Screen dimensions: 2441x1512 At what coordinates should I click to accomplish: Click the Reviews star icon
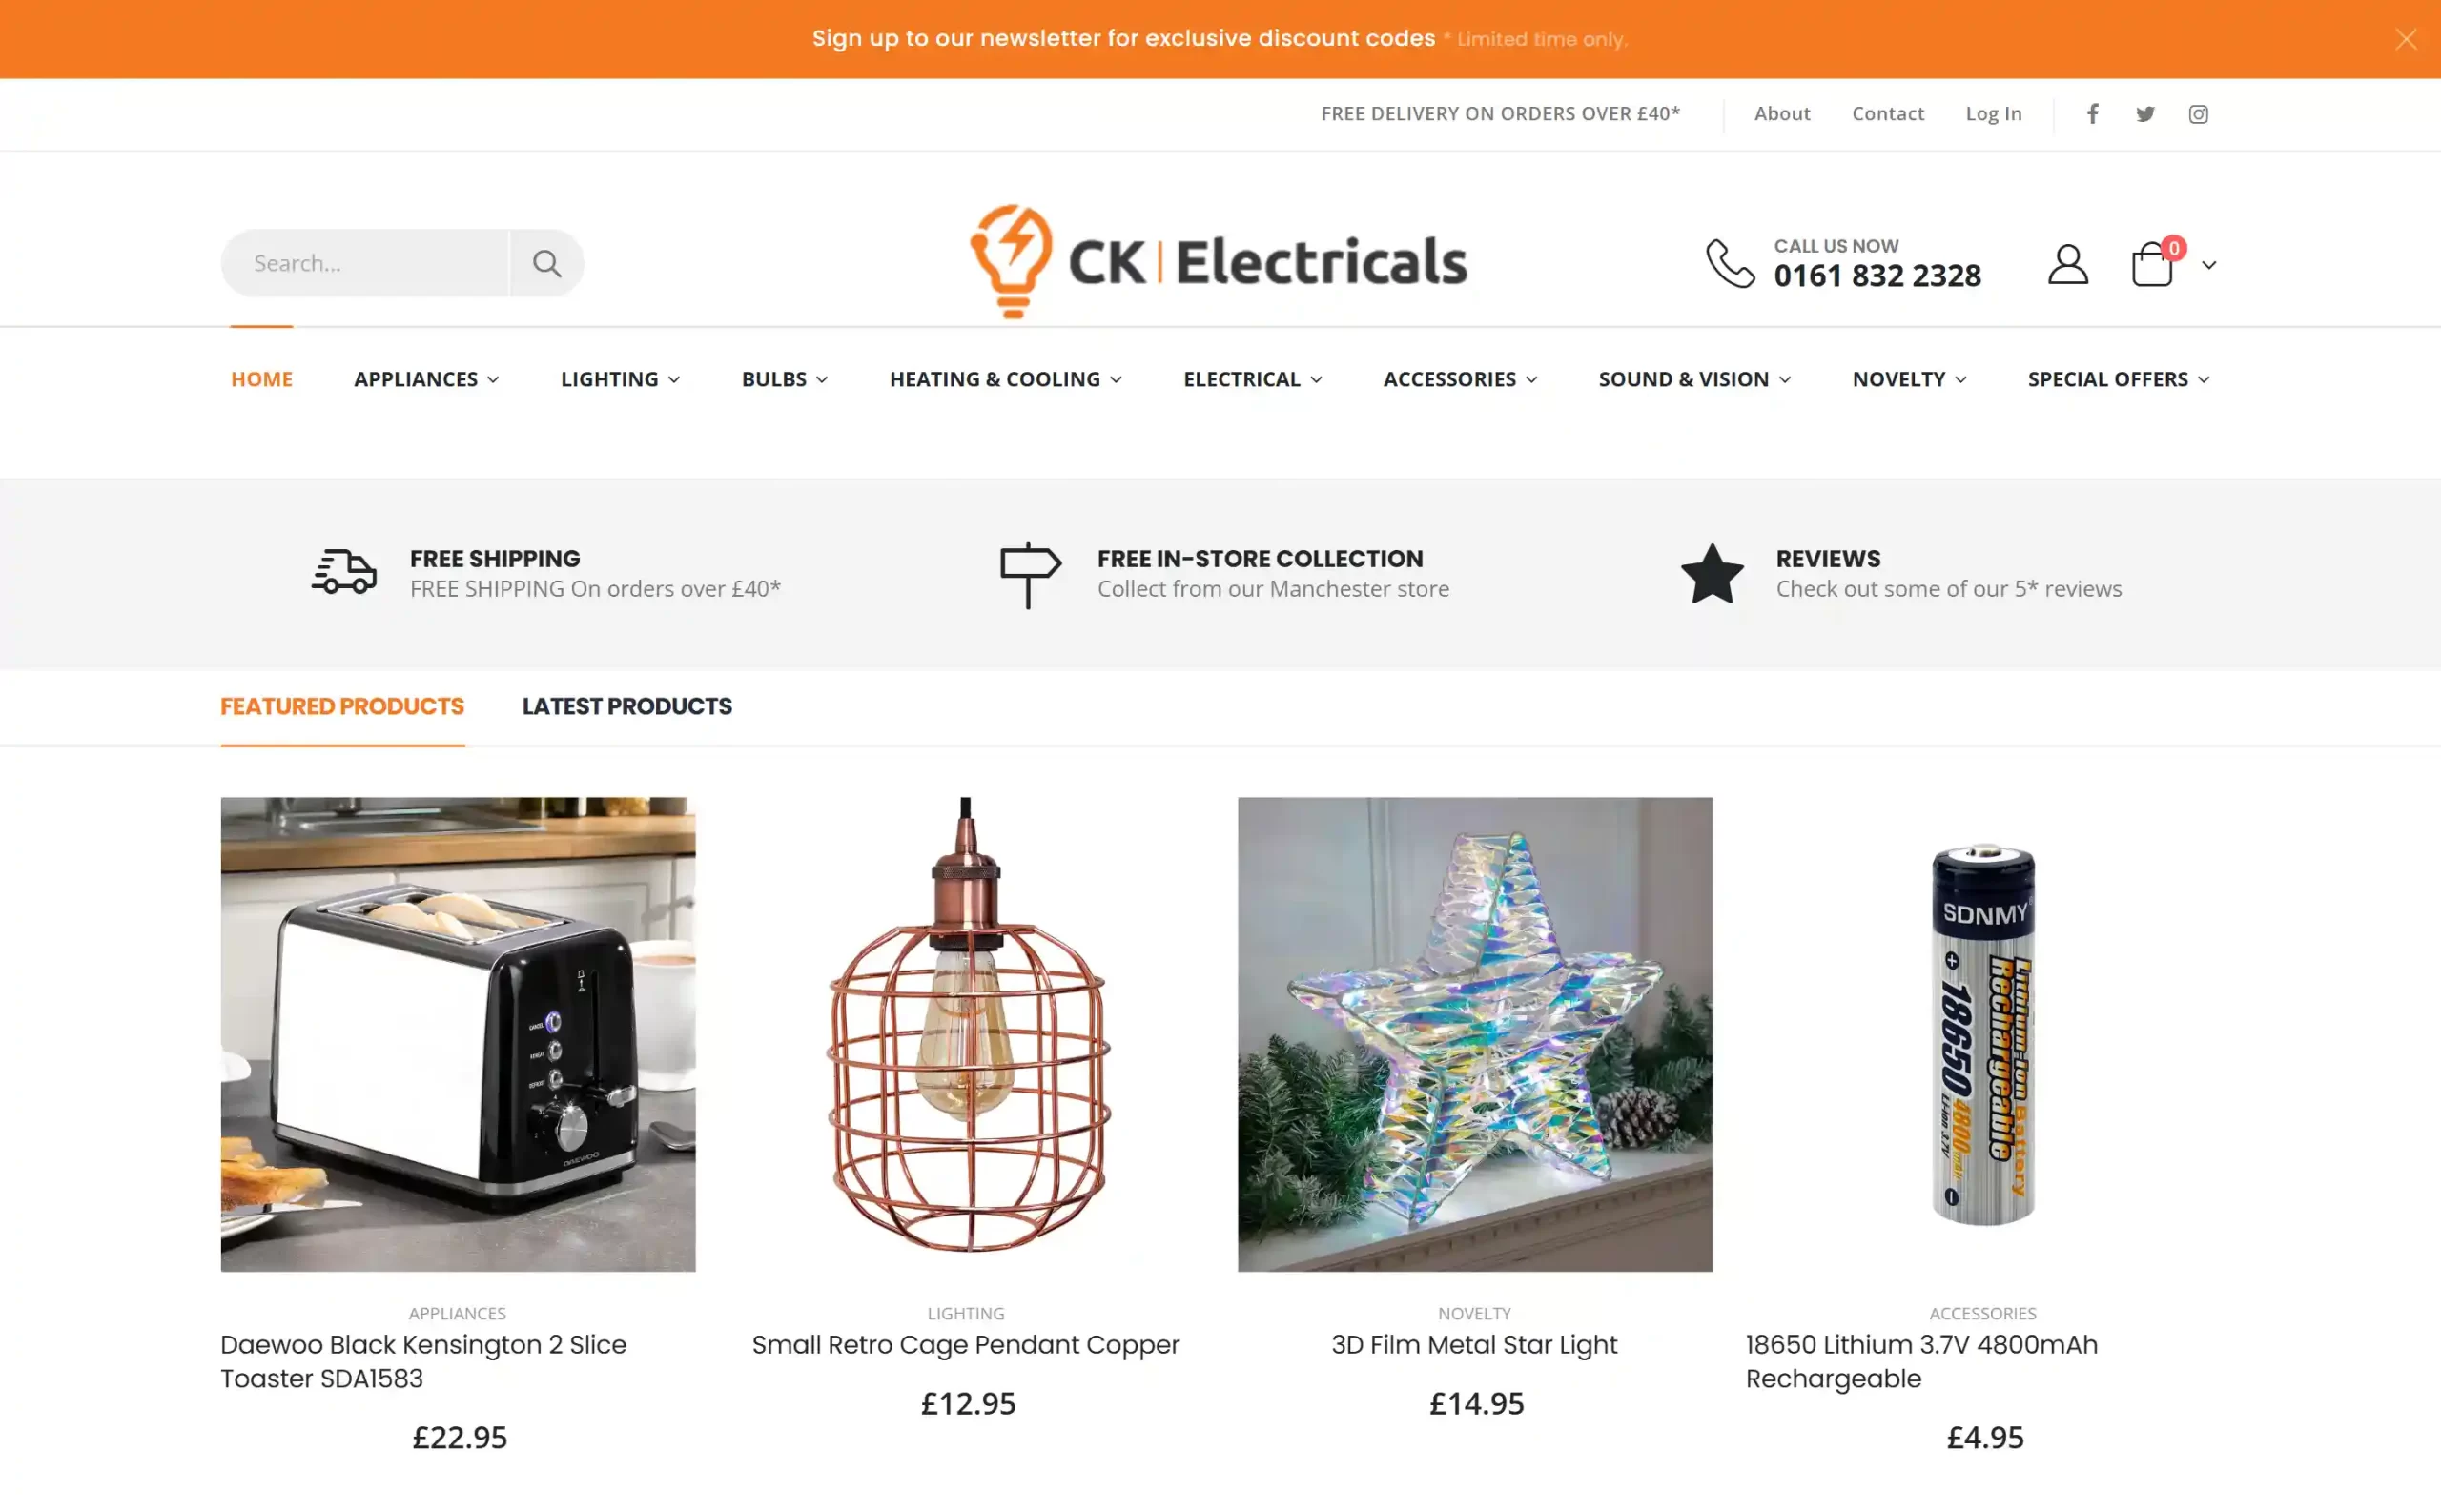[1712, 574]
